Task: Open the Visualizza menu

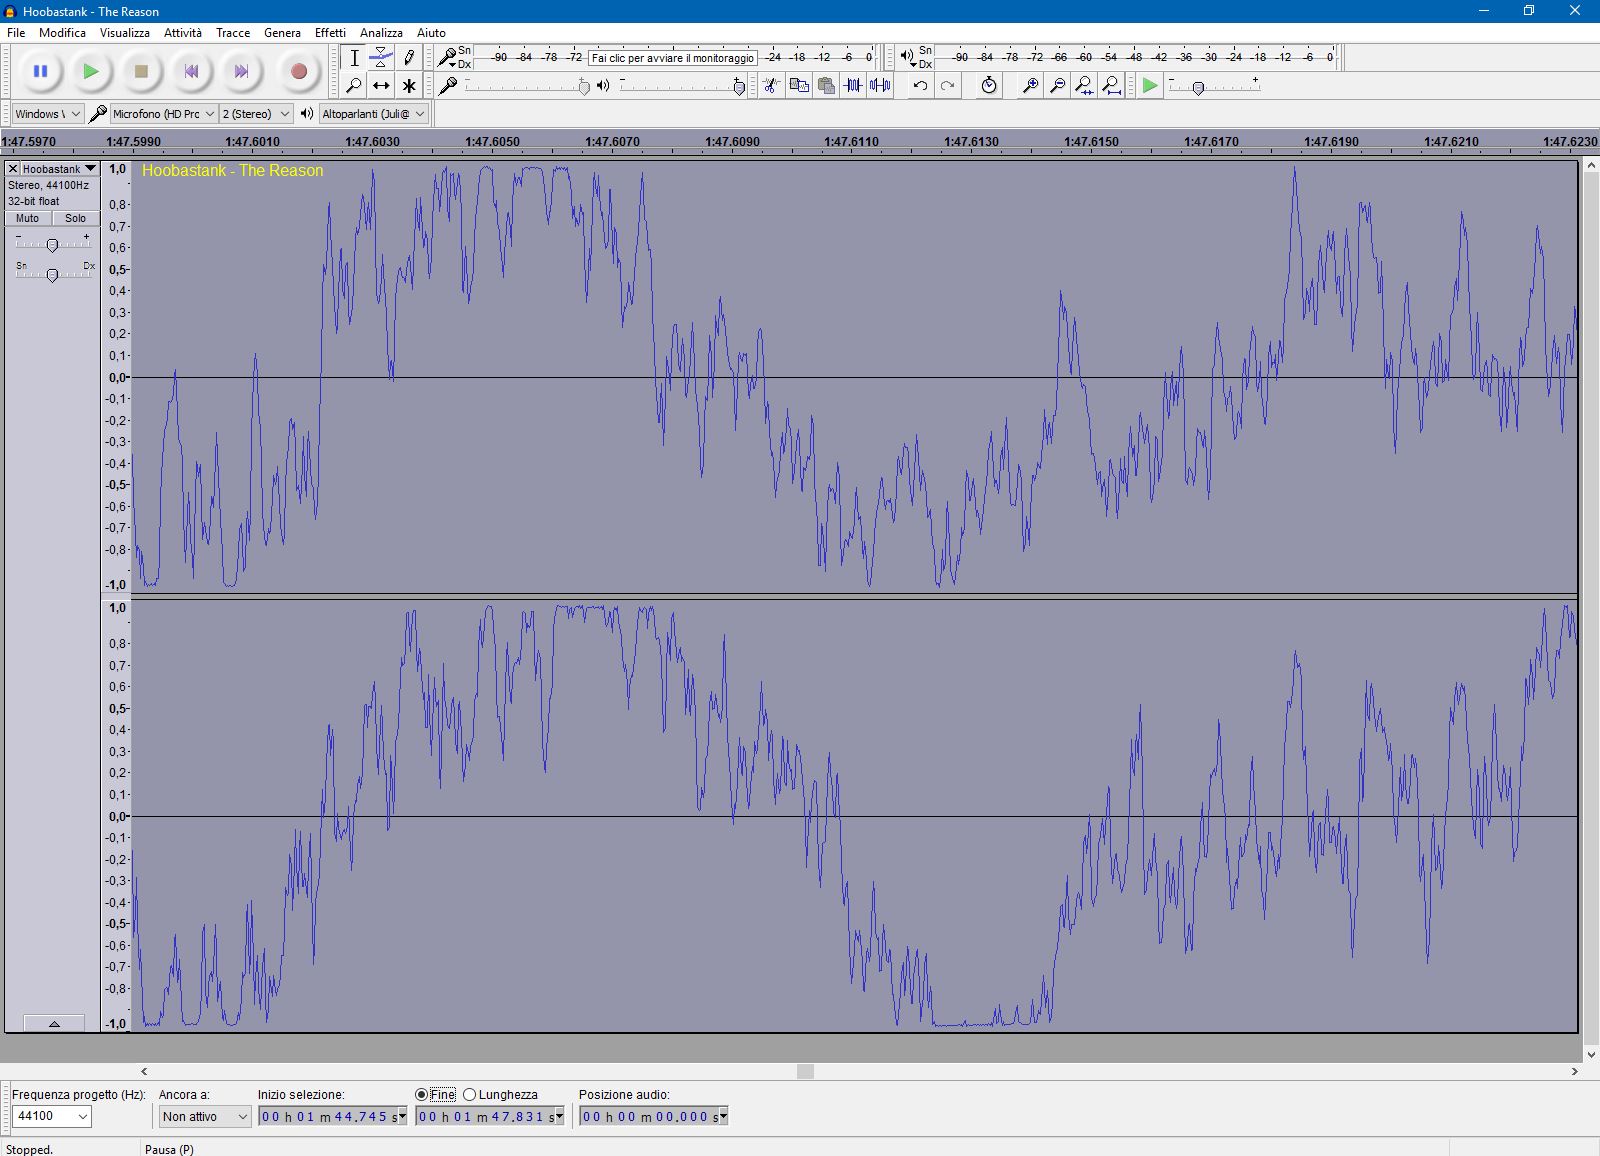Action: click(125, 33)
